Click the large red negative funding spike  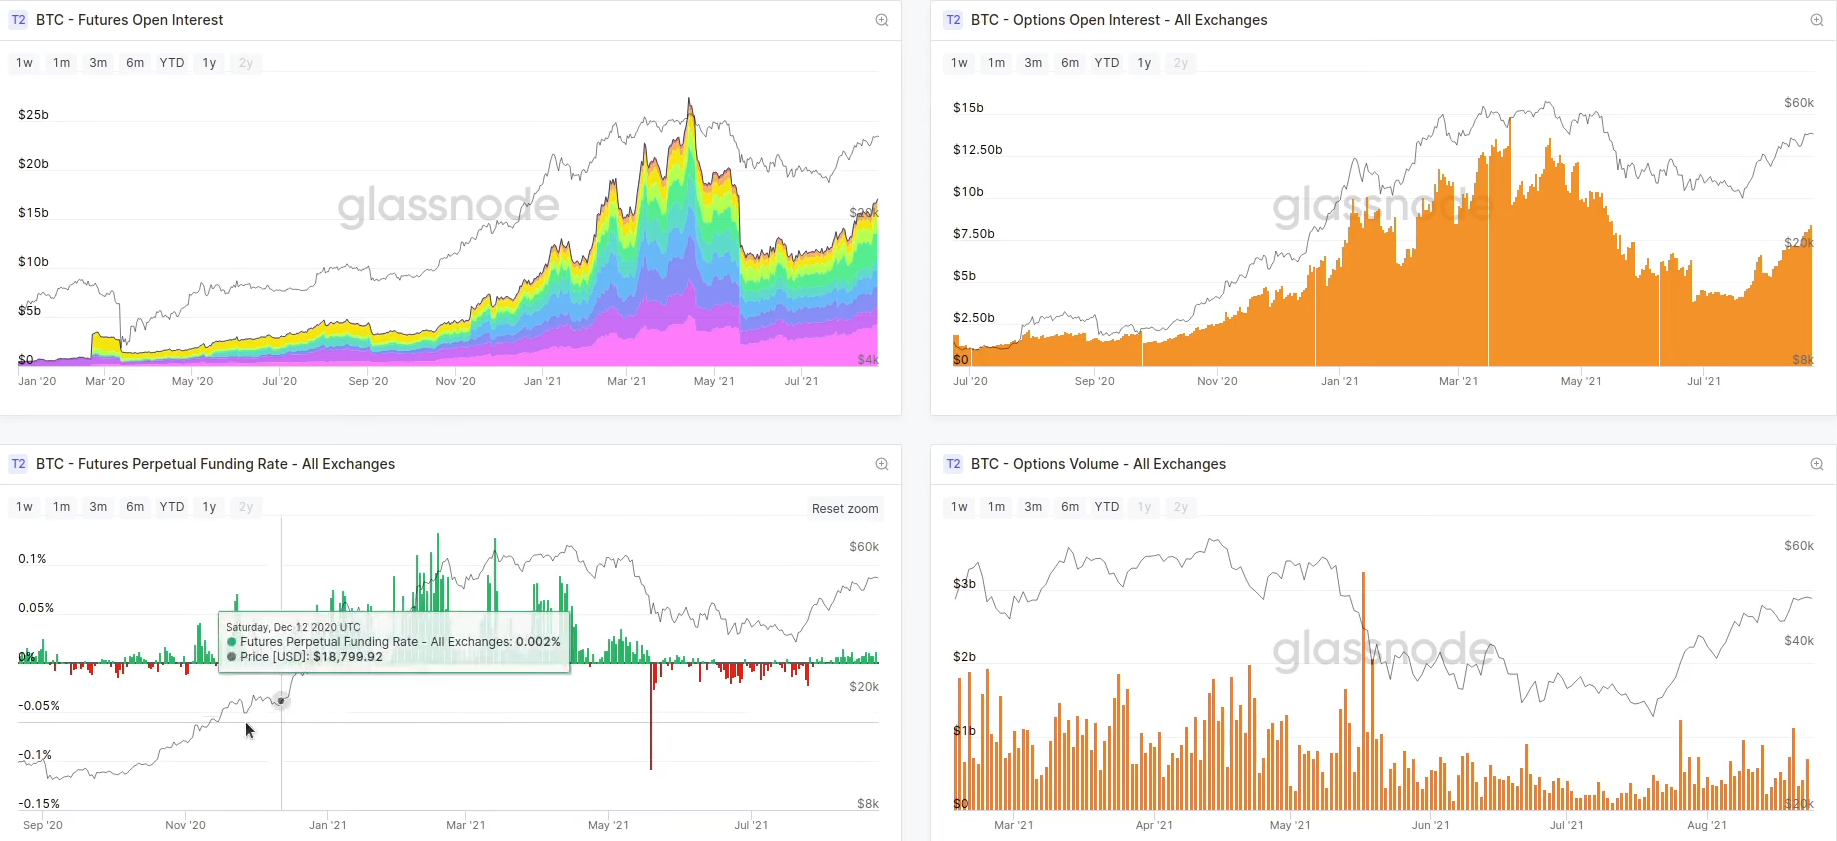(651, 716)
